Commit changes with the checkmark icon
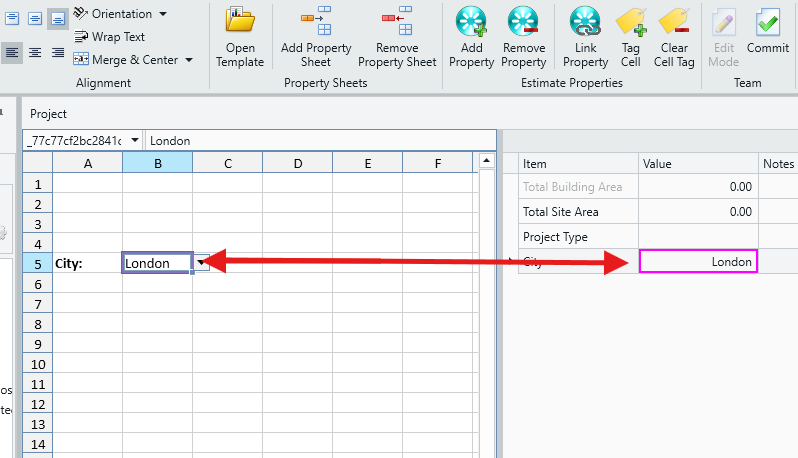 pyautogui.click(x=767, y=22)
